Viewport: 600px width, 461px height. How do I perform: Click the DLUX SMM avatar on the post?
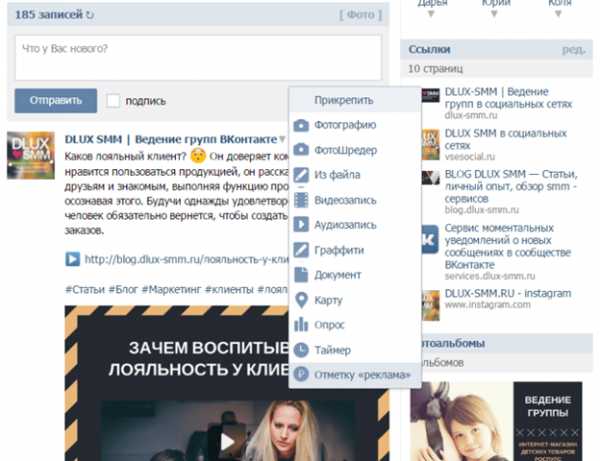[x=31, y=155]
